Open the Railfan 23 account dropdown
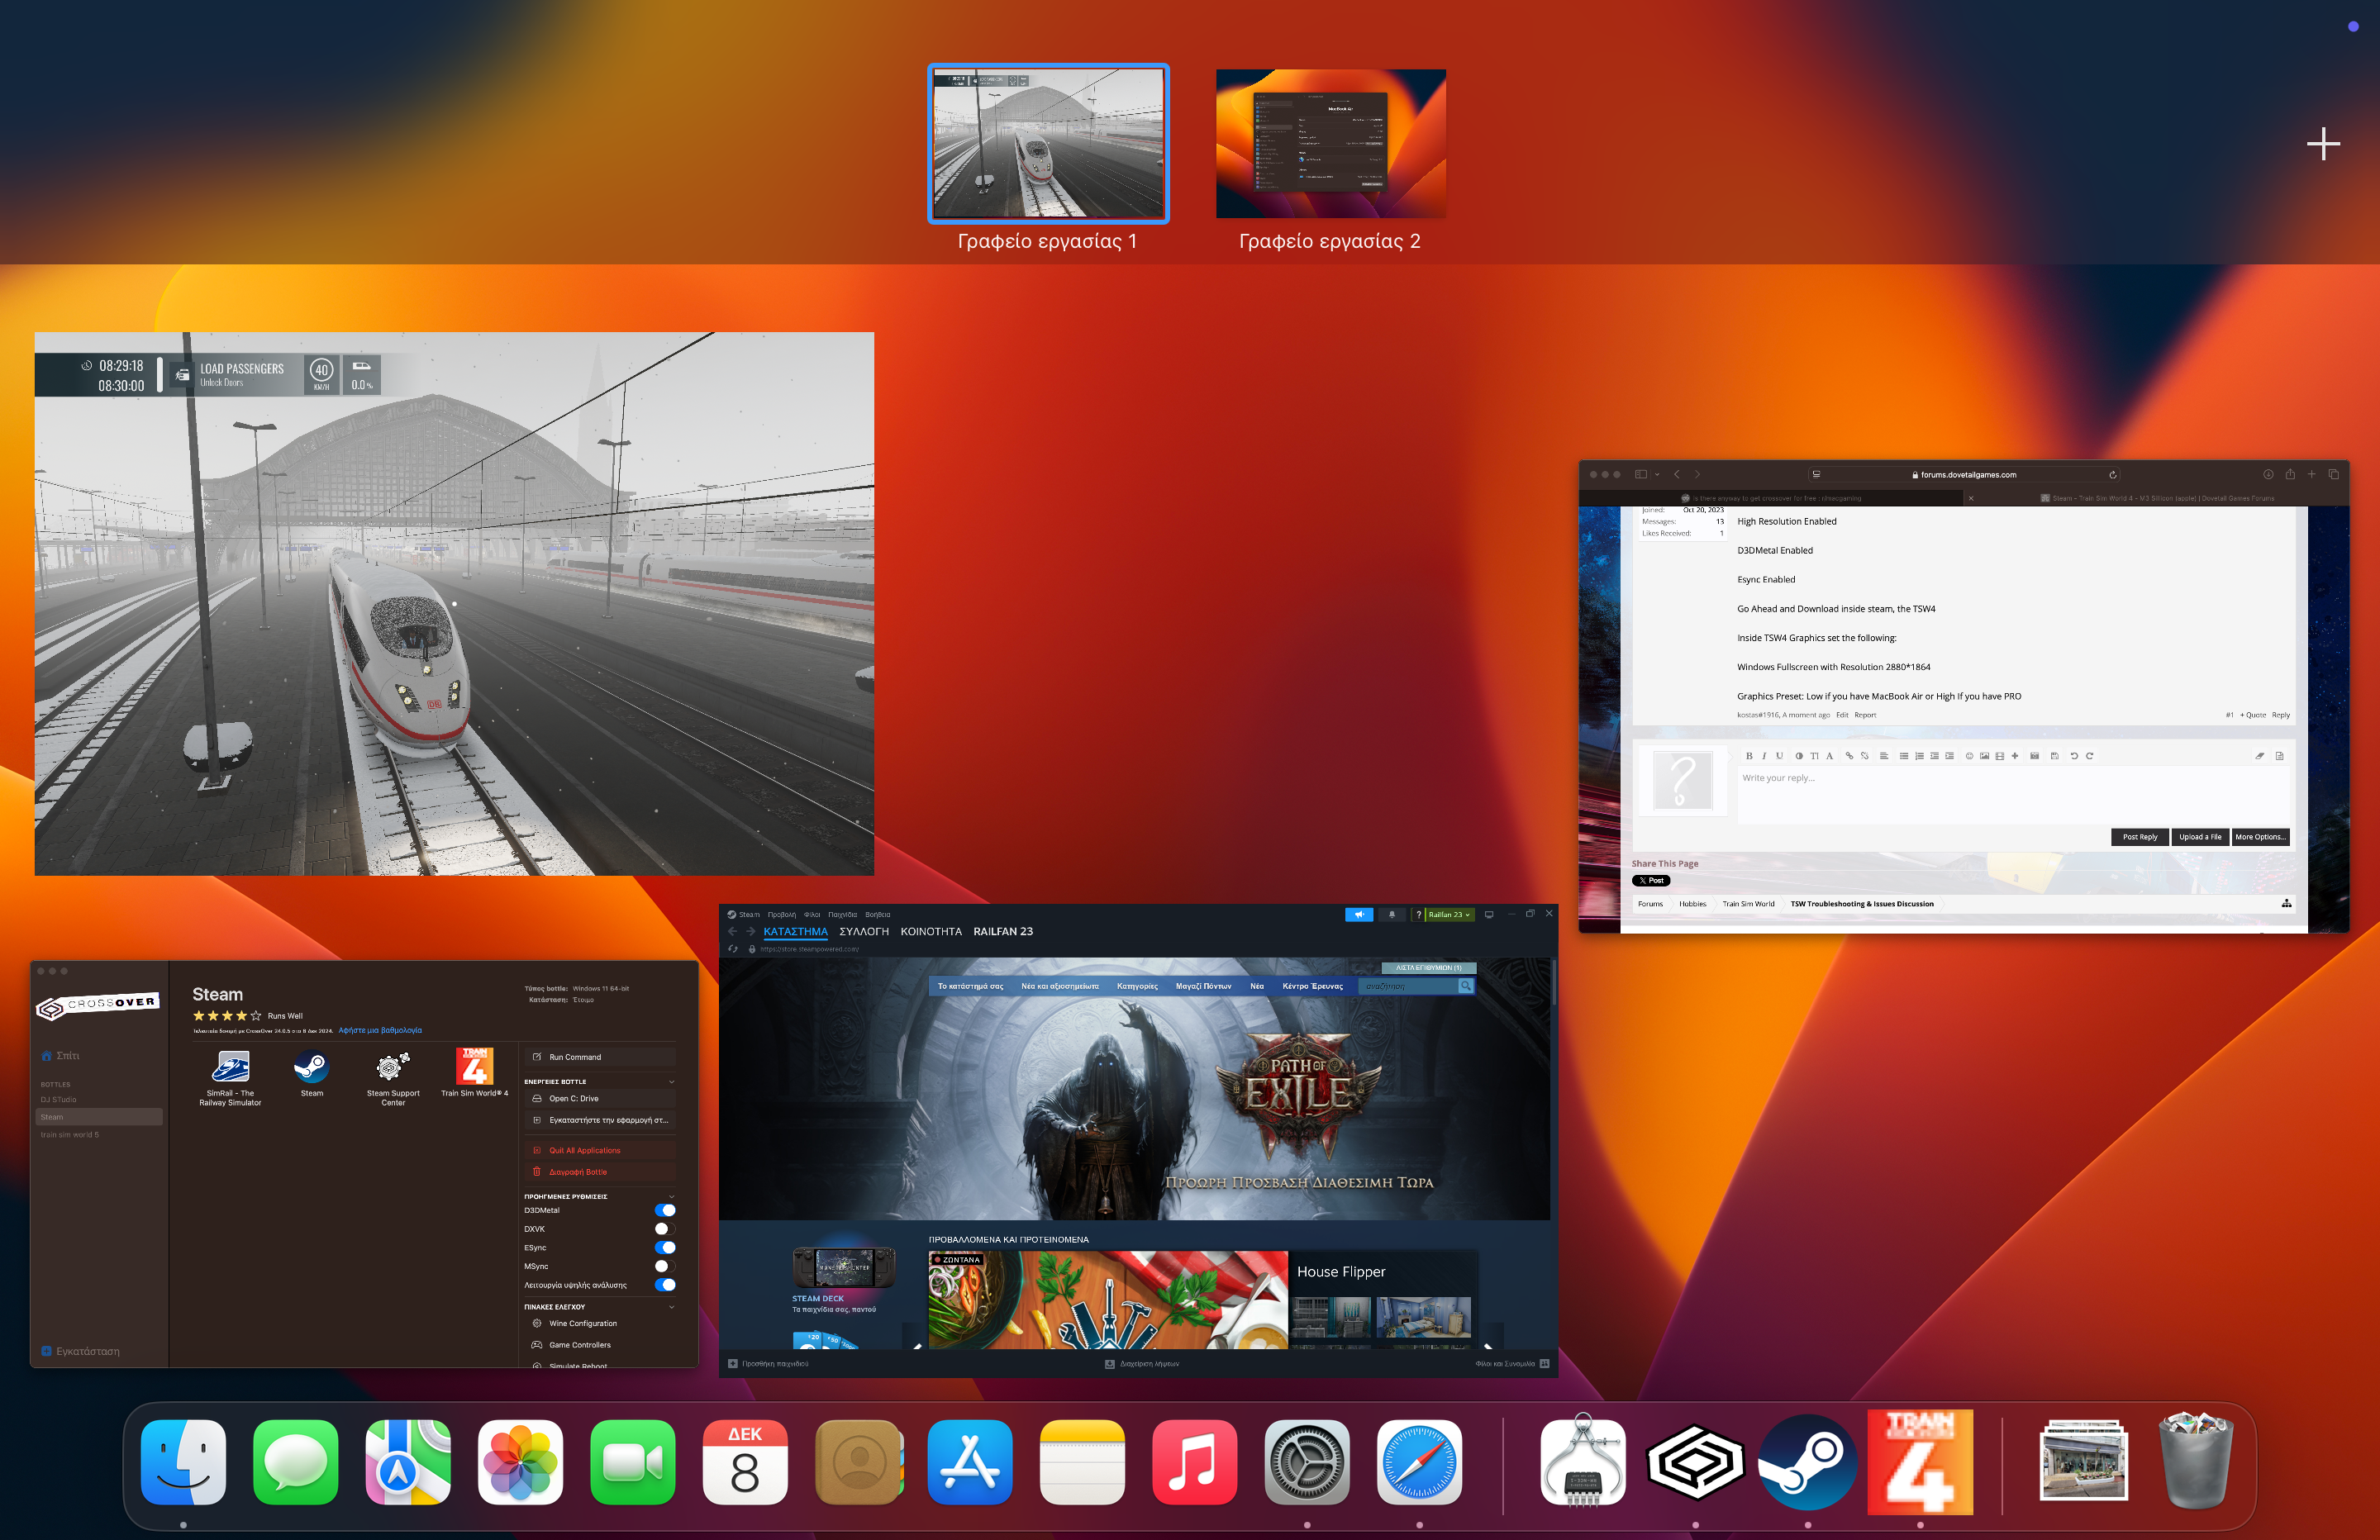 click(1449, 914)
